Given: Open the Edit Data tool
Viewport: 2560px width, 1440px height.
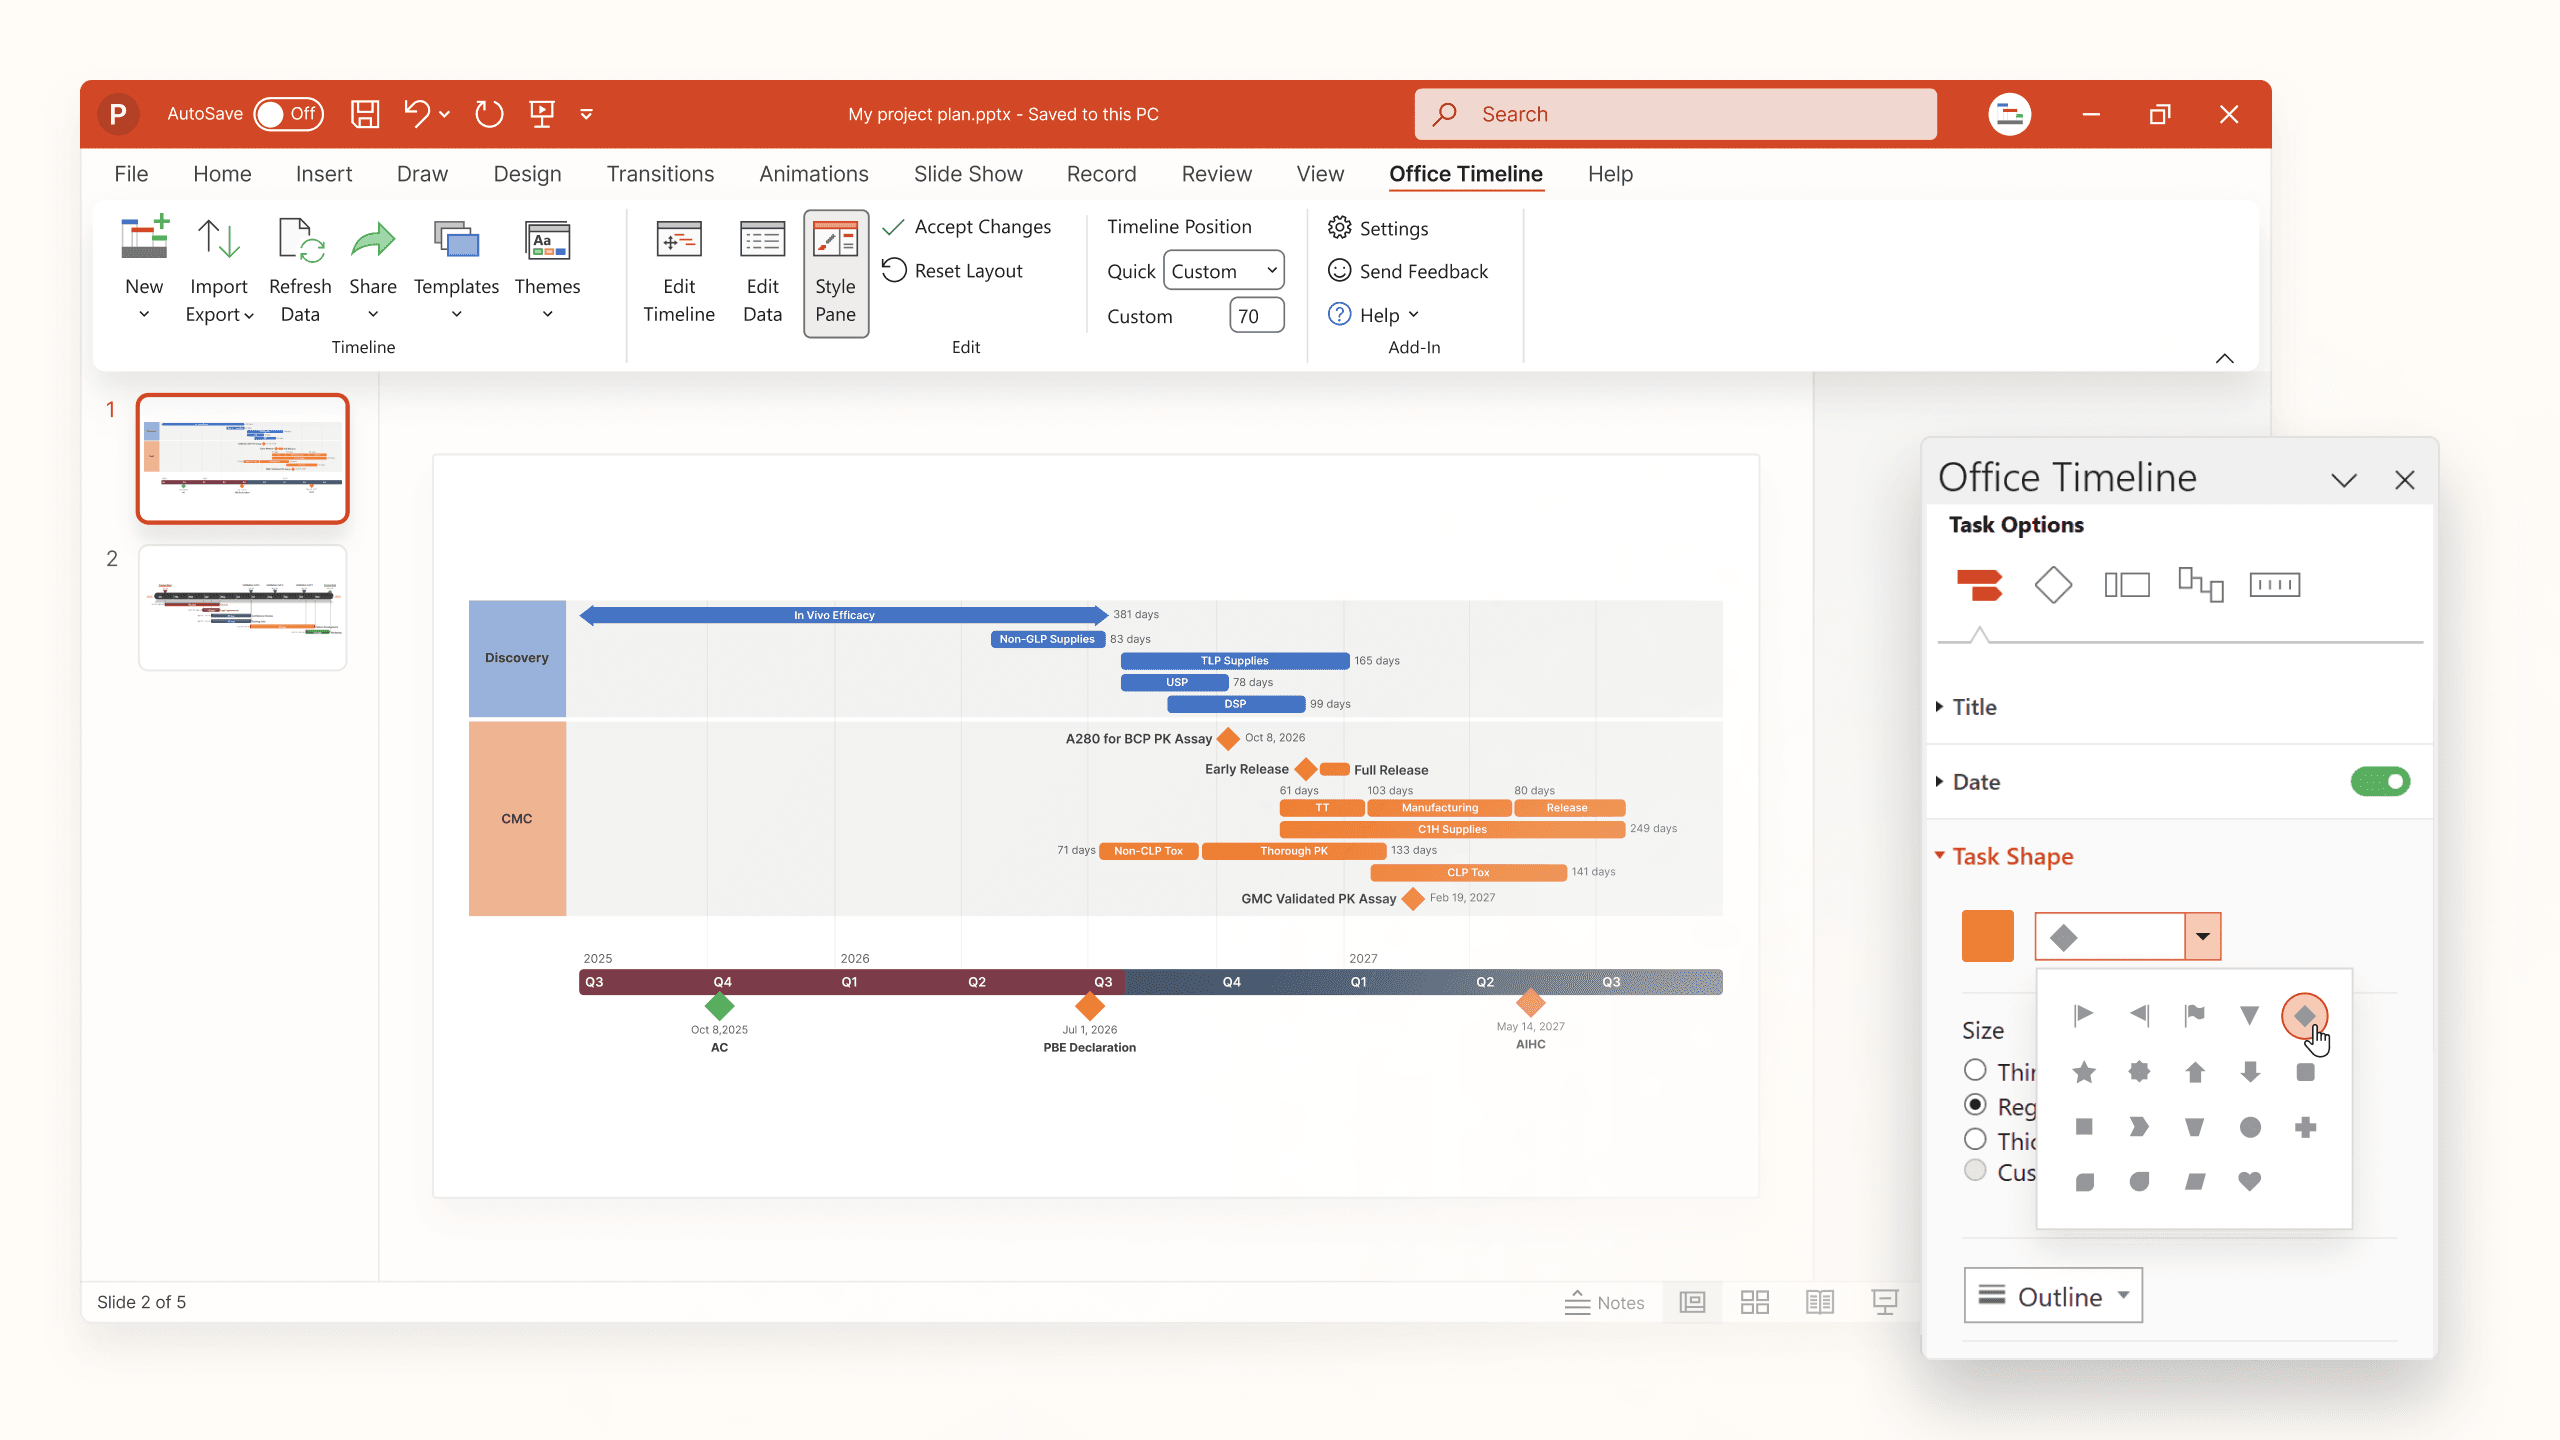Looking at the screenshot, I should click(761, 272).
